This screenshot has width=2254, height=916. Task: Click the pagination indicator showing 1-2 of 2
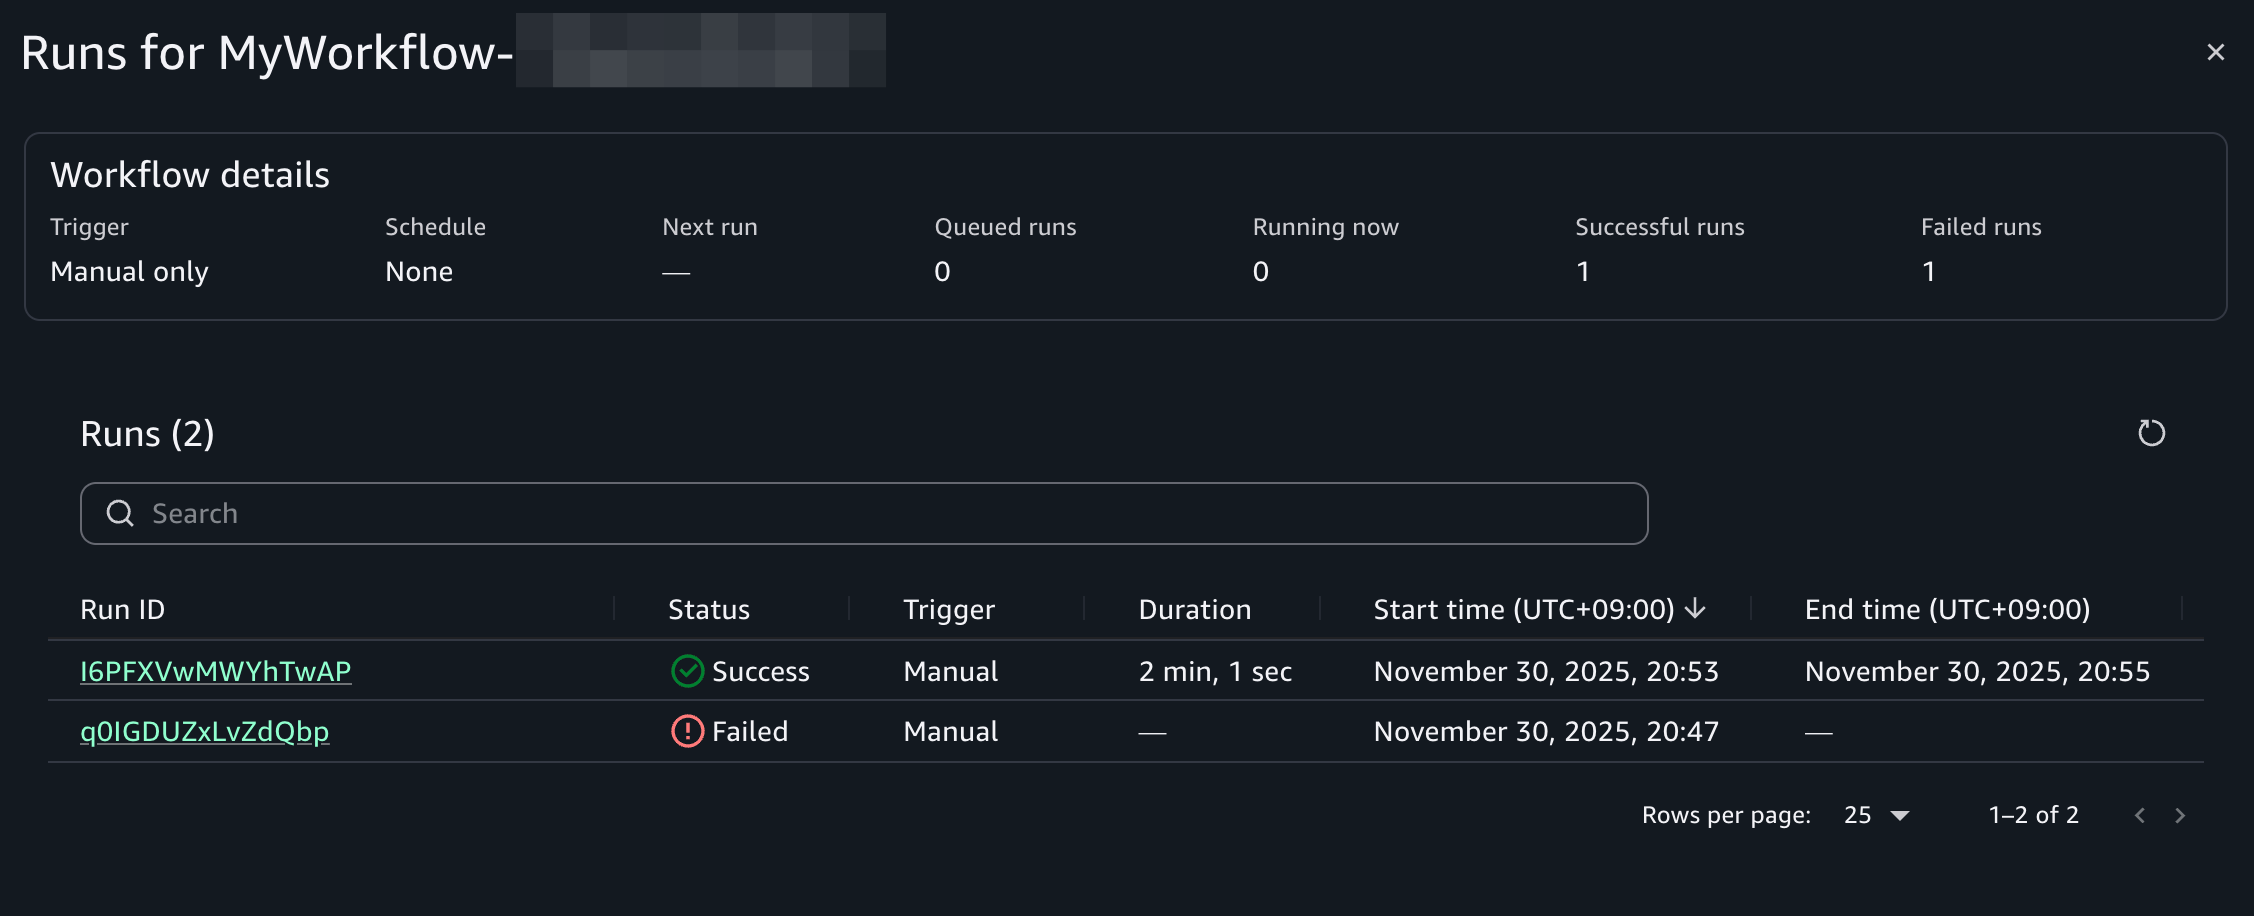[x=2032, y=815]
